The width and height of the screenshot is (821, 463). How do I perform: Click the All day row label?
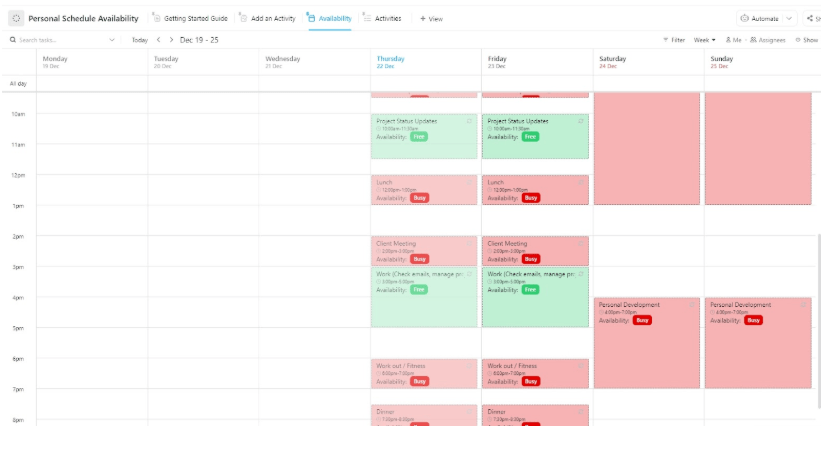coord(18,83)
